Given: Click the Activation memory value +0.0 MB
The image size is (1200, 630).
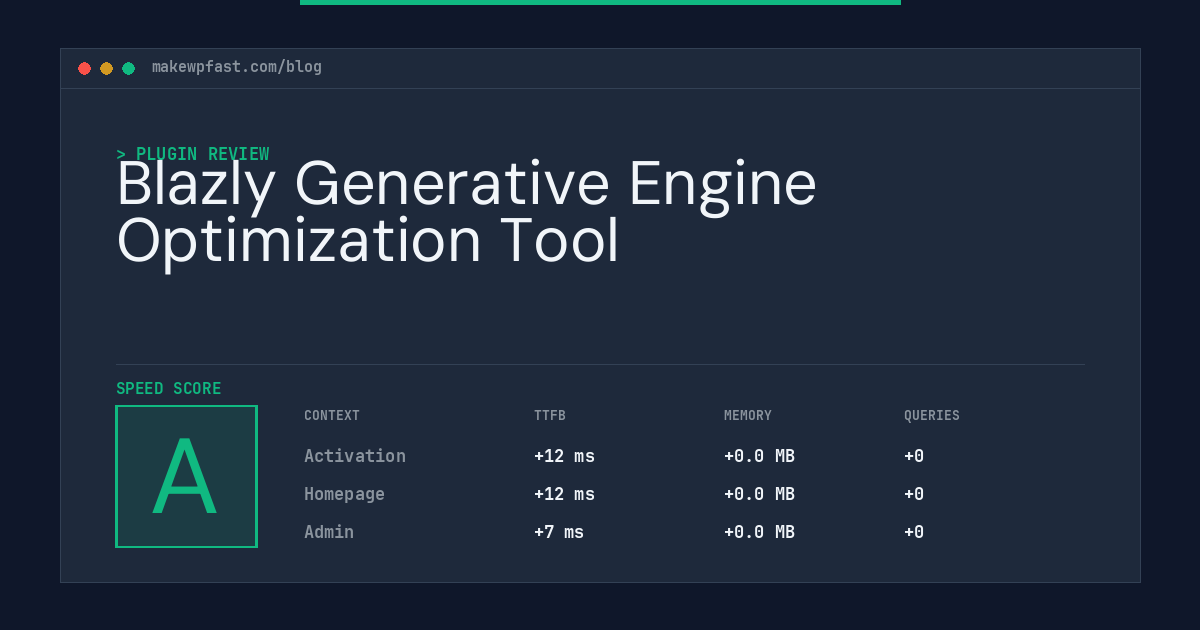Looking at the screenshot, I should [x=759, y=456].
